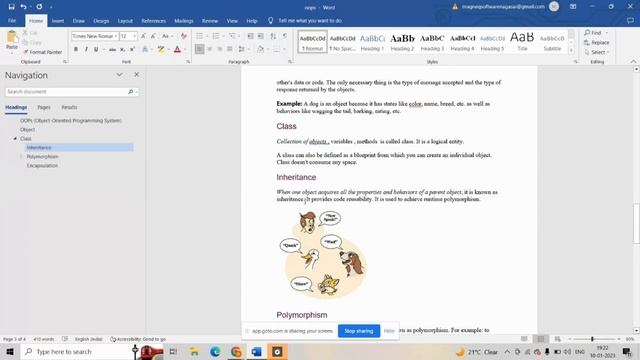The image size is (640, 360).
Task: Apply the red font color
Action: 177,49
